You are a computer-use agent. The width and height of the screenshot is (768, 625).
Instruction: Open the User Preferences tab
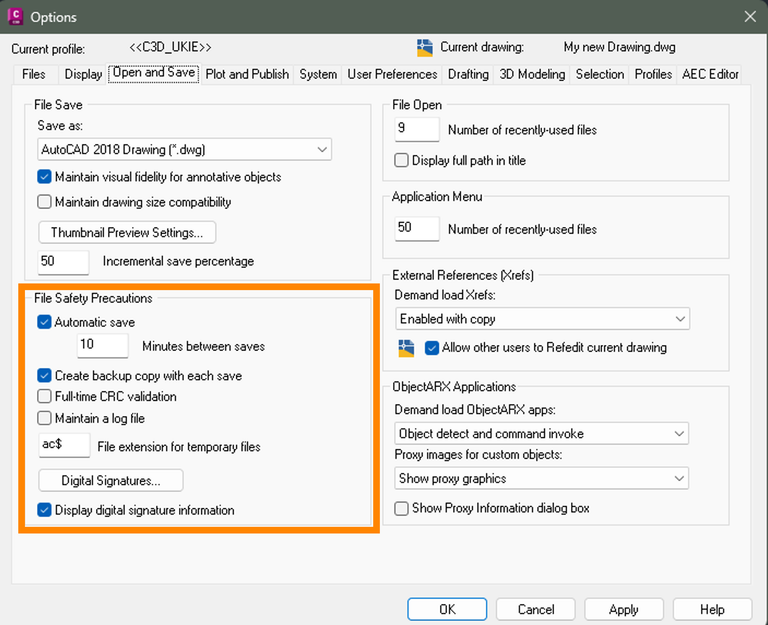392,74
